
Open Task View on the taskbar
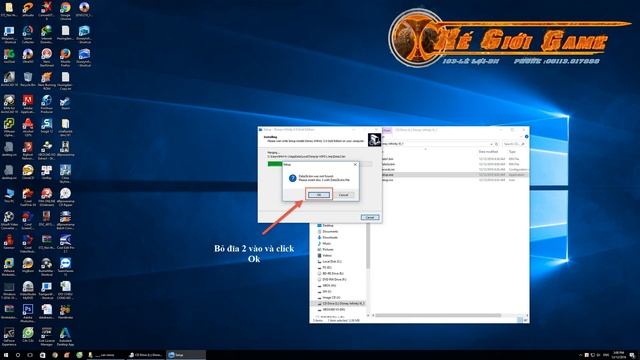pyautogui.click(x=30, y=355)
